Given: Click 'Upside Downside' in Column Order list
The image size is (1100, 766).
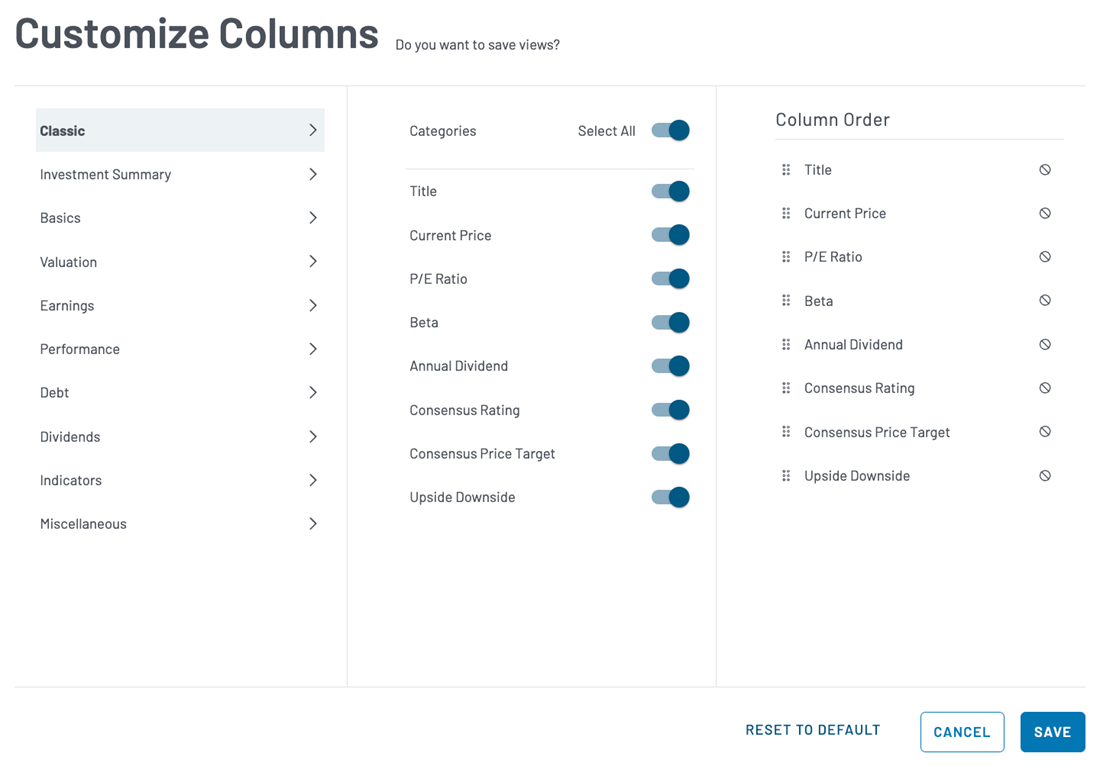Looking at the screenshot, I should tap(857, 476).
